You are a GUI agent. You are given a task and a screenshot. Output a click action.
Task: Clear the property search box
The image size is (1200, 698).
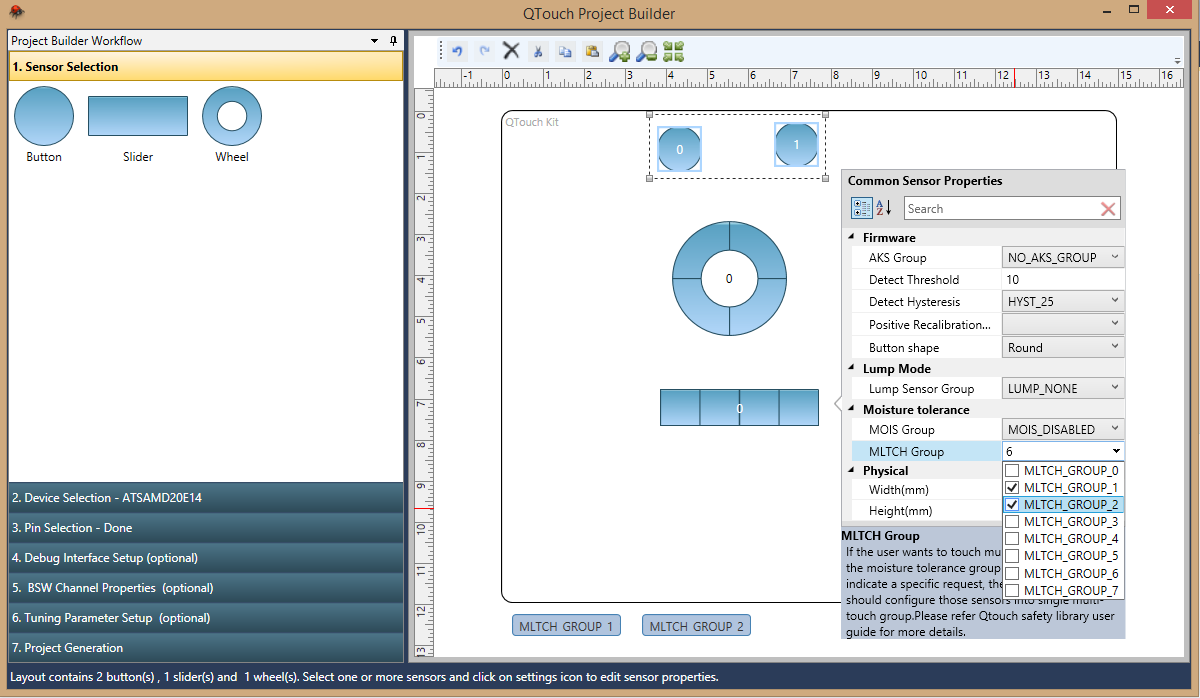tap(1108, 209)
